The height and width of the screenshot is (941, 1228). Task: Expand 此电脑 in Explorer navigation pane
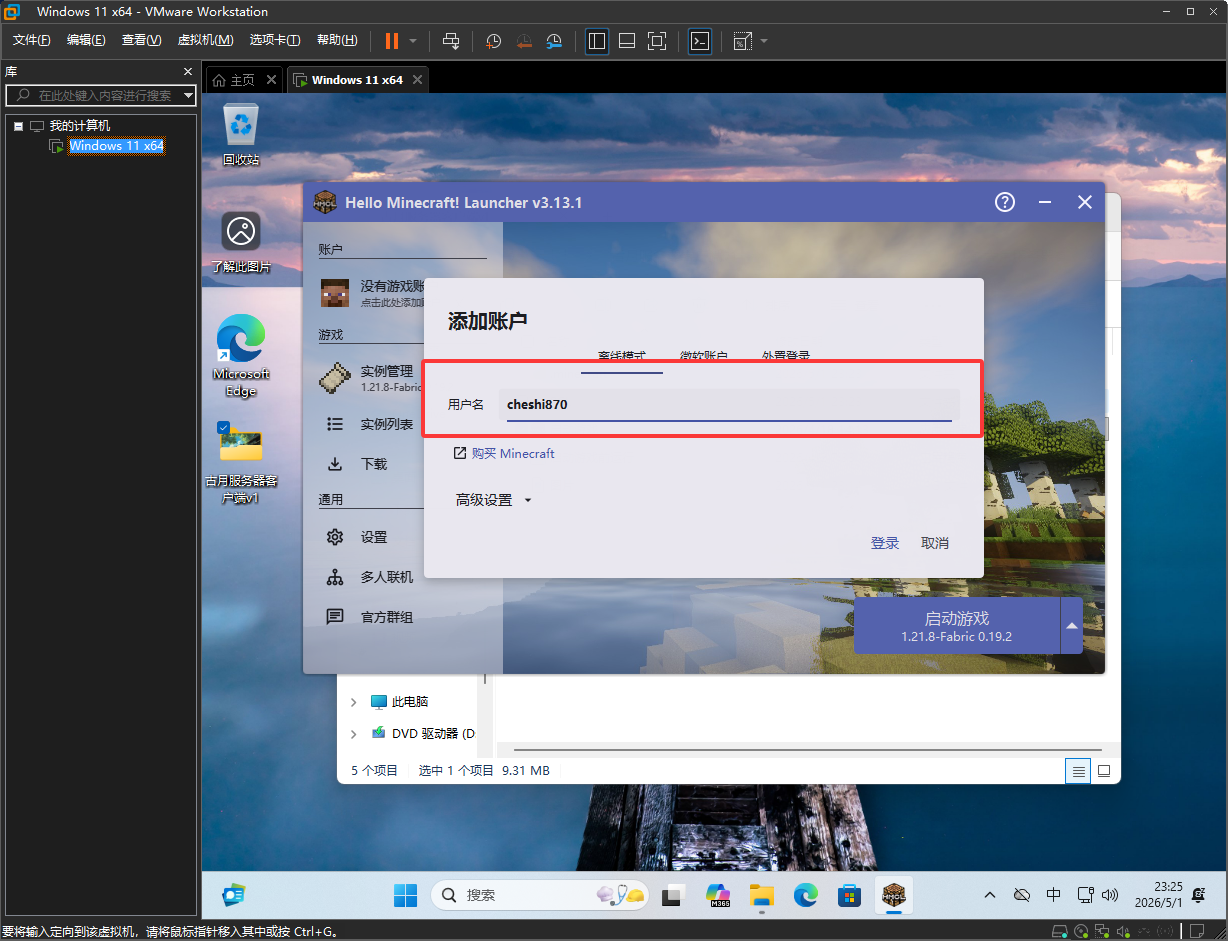point(353,702)
